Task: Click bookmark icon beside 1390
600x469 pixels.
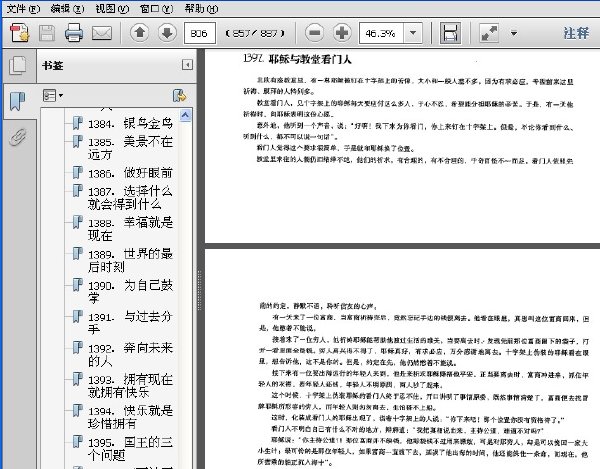Action: [x=78, y=285]
